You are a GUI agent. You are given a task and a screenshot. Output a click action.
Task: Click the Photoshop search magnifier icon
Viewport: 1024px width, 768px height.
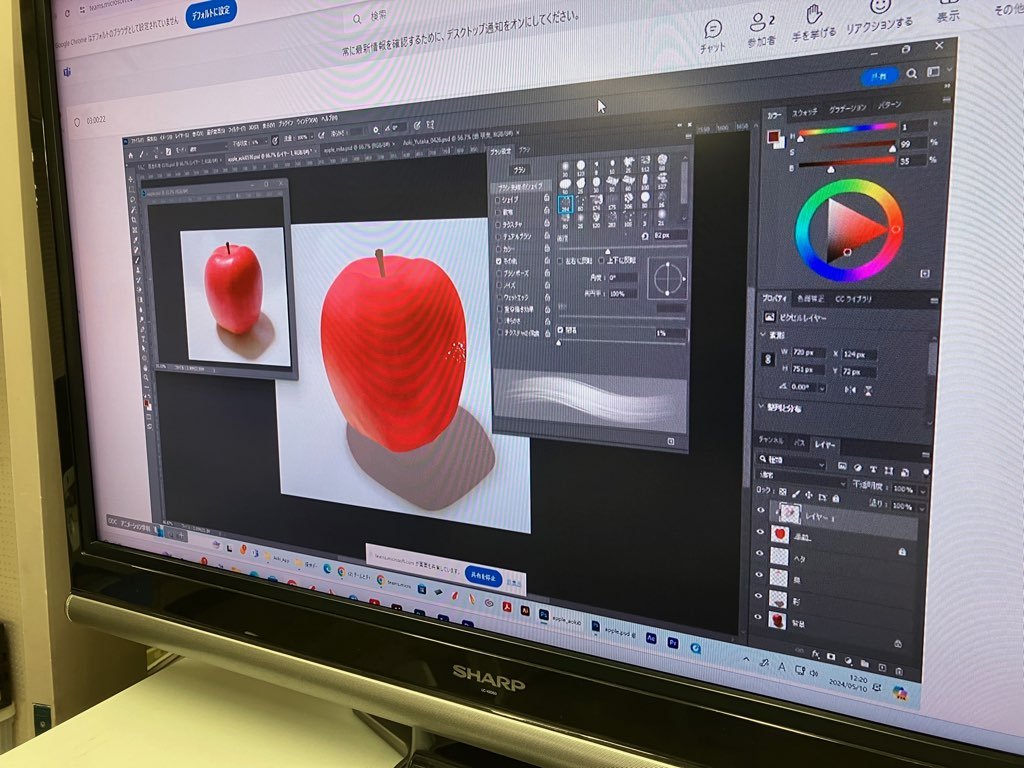tap(911, 74)
